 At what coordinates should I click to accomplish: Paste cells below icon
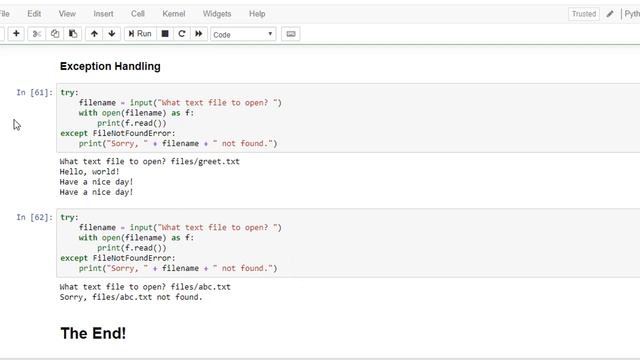pos(73,34)
